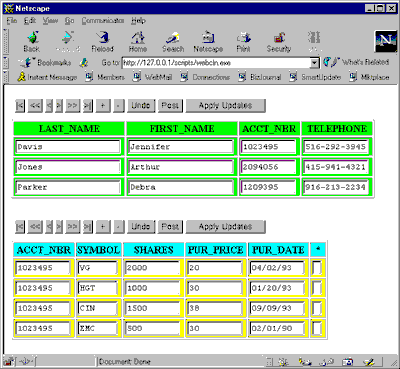This screenshot has height=369, width=400.
Task: Click the SYMBOL column header
Action: click(x=98, y=250)
